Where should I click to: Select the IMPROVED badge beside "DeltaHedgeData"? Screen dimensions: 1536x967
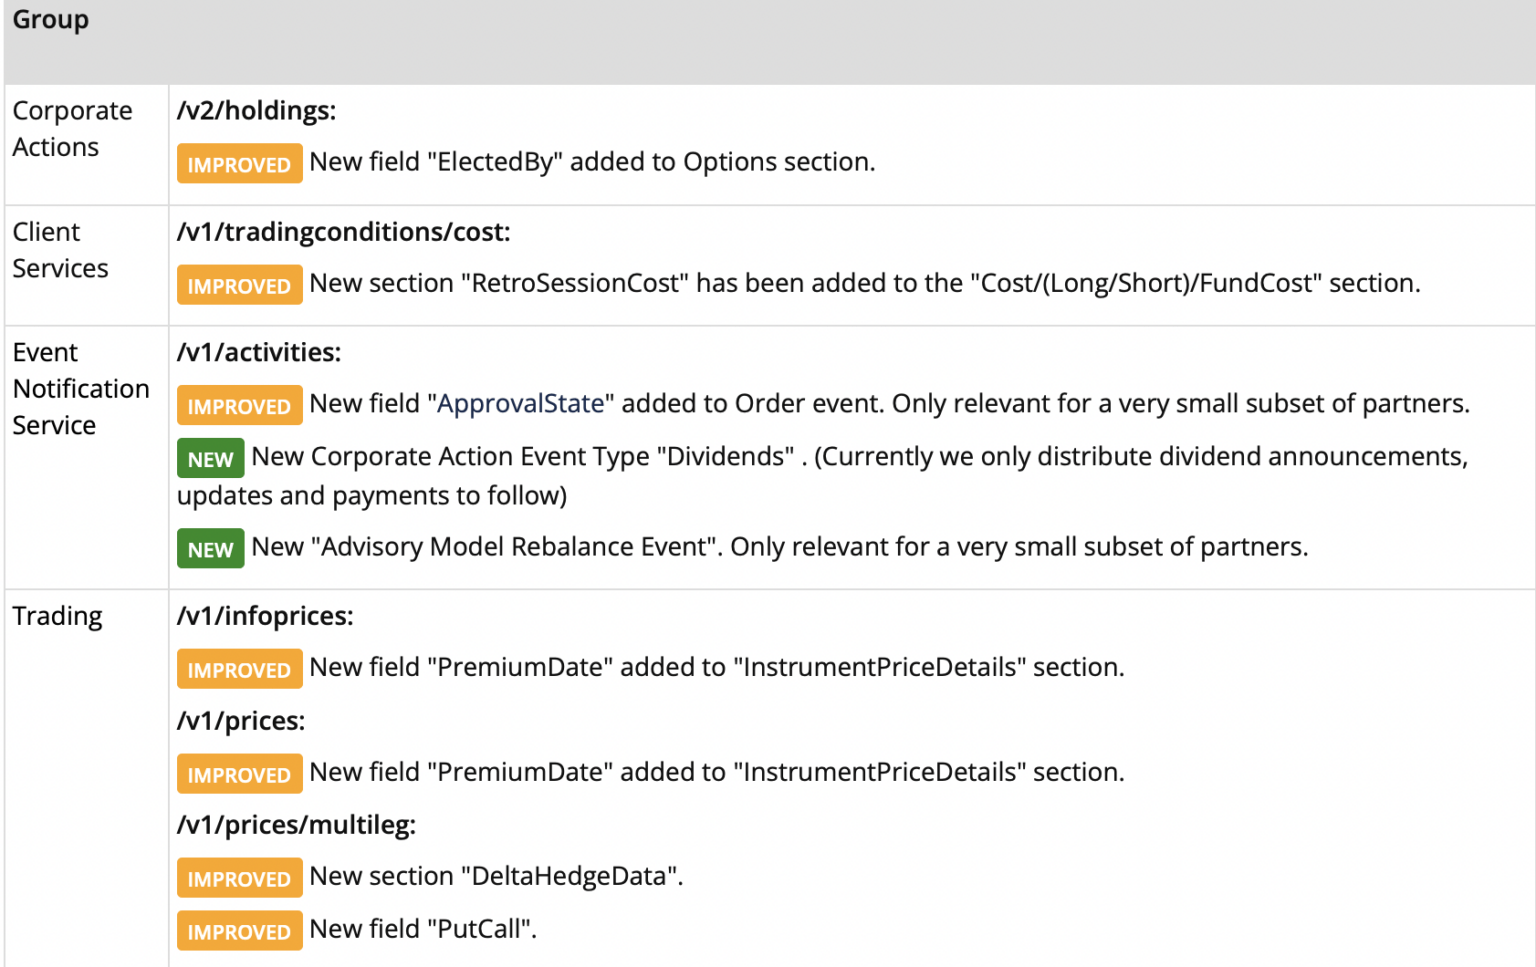click(239, 878)
